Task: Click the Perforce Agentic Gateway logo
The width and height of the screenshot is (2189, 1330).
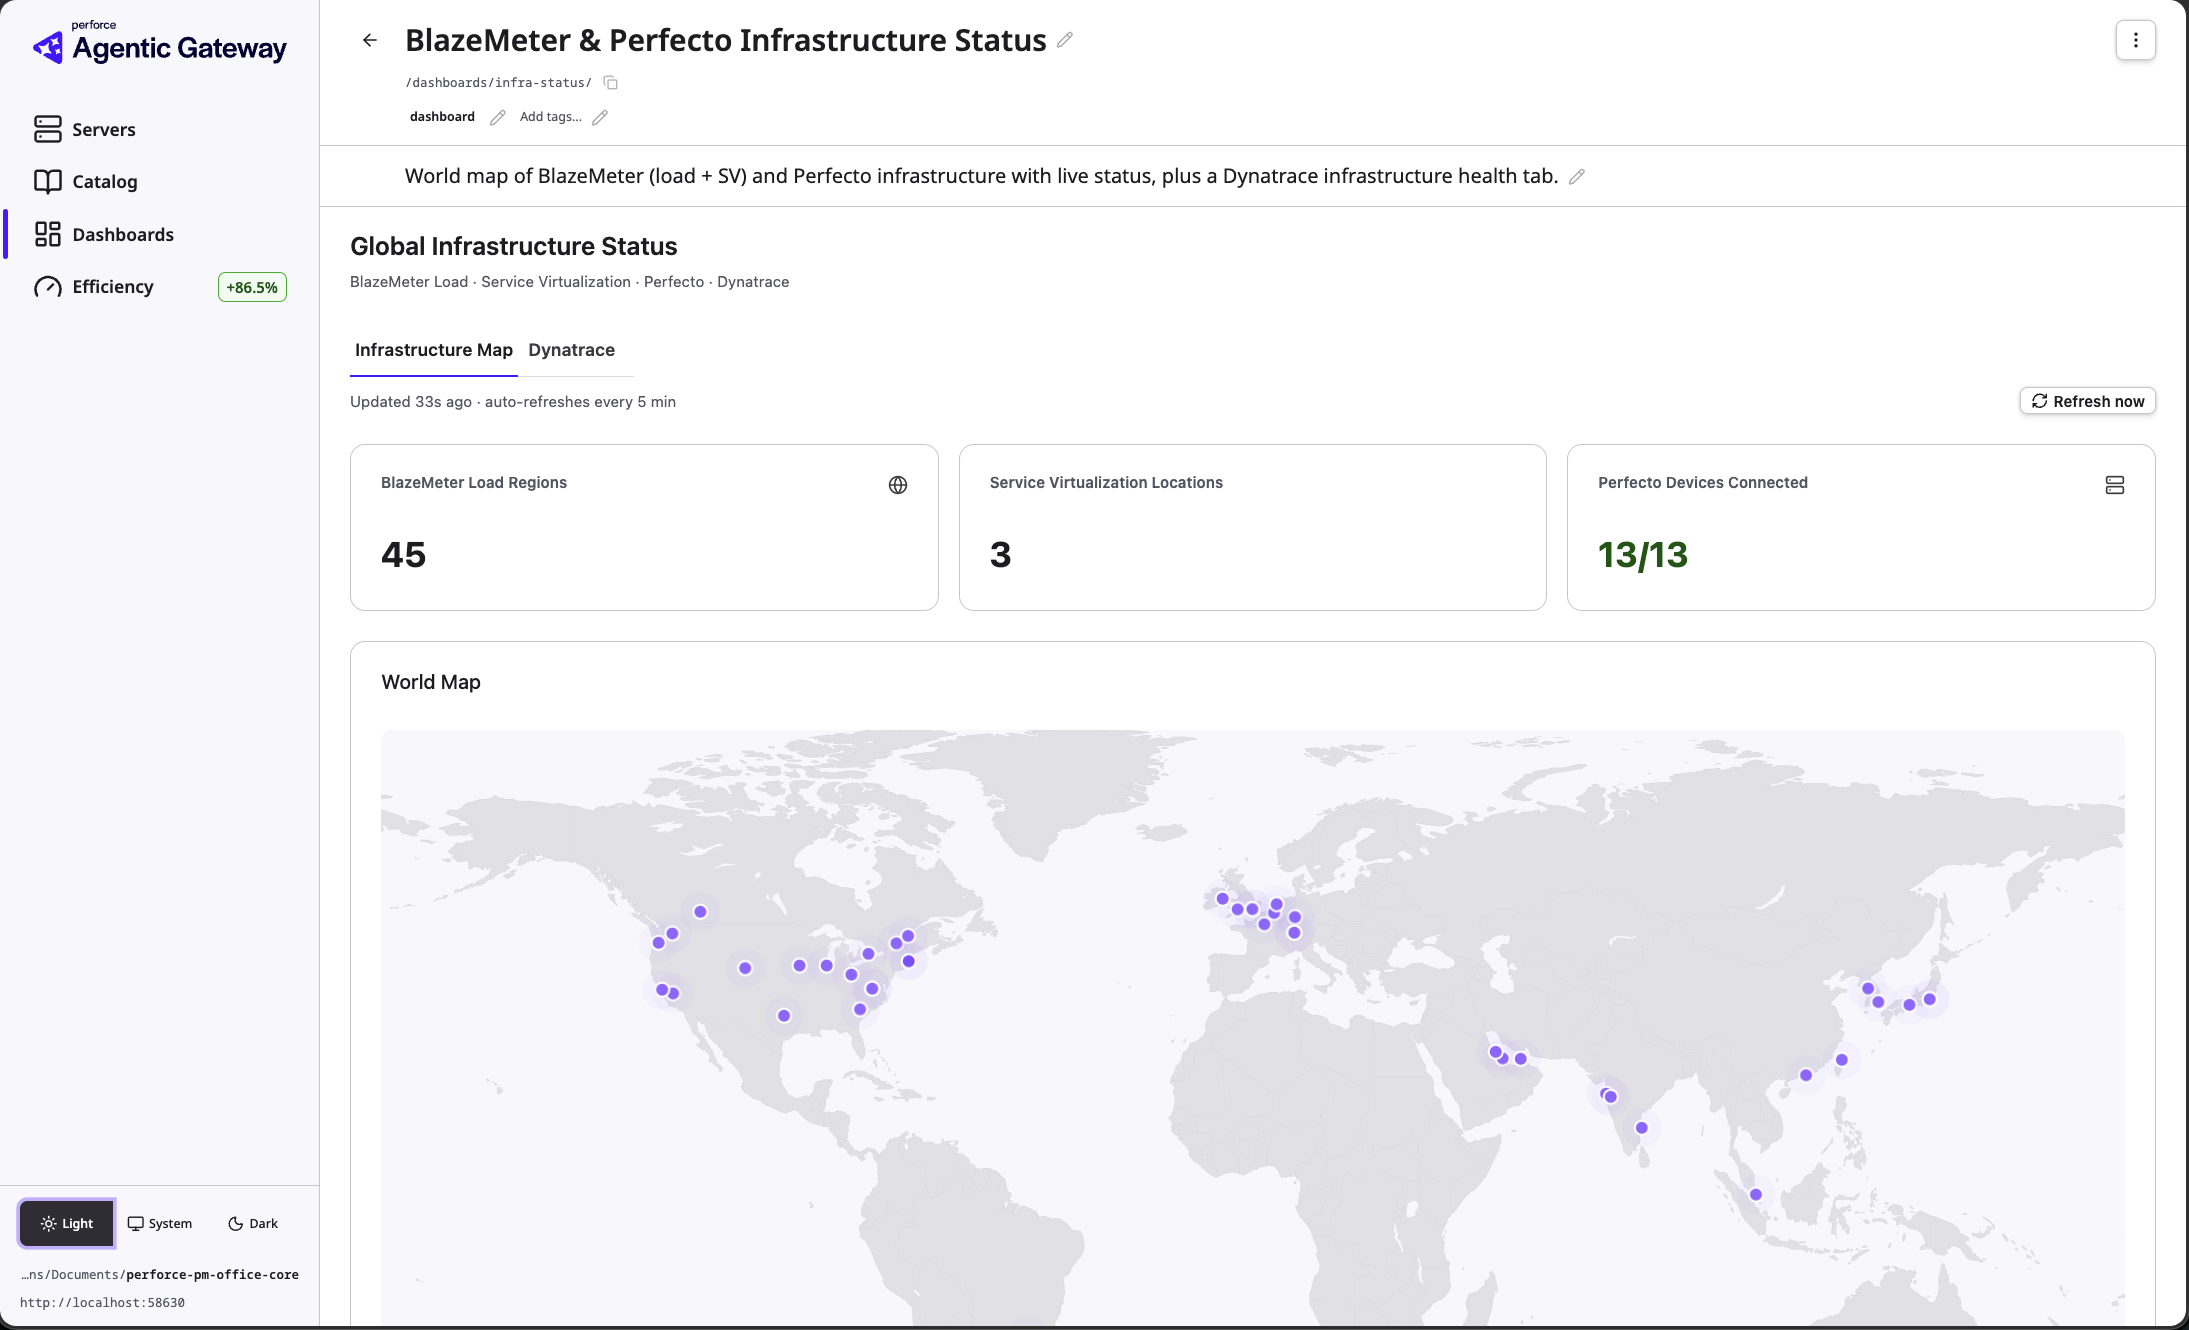Action: coord(160,42)
